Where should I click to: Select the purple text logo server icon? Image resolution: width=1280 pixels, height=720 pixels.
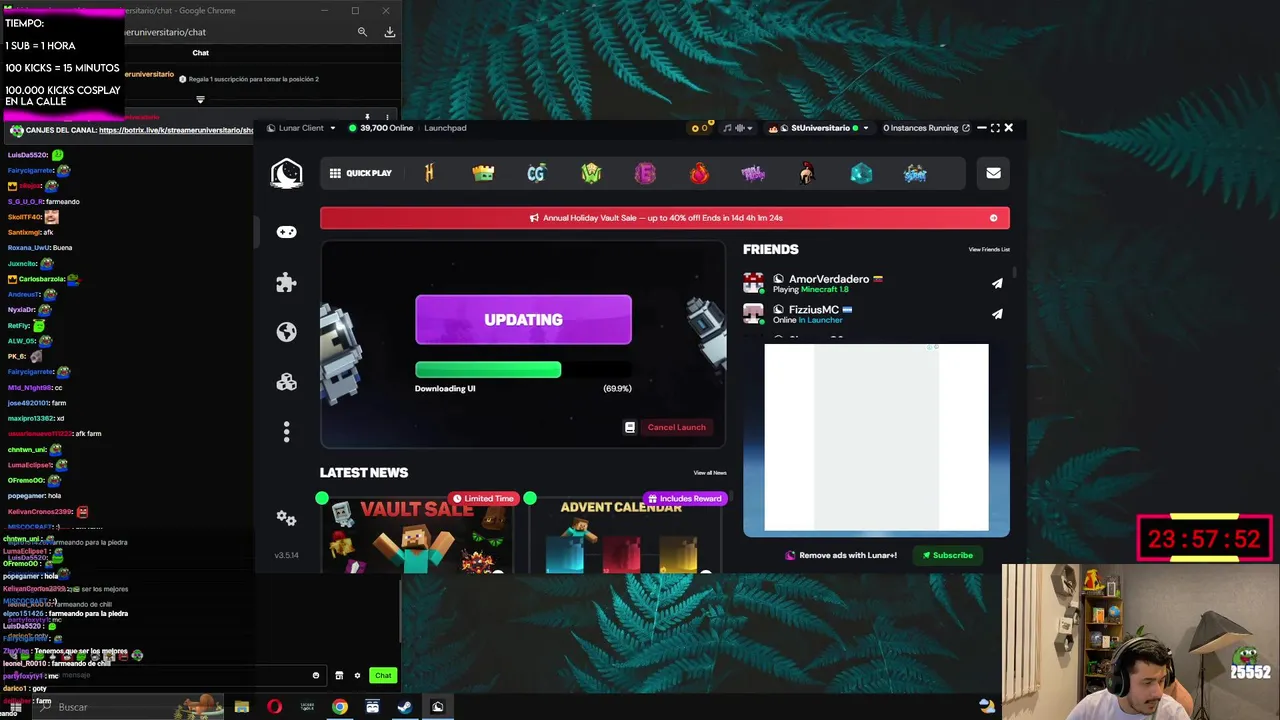point(753,173)
